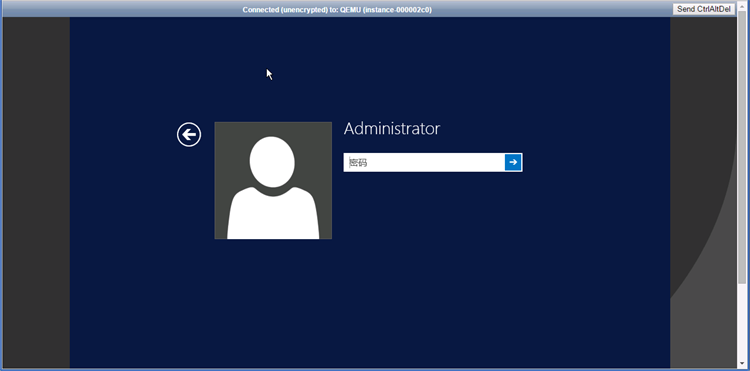Submit password with the blue arrow button

pos(513,162)
